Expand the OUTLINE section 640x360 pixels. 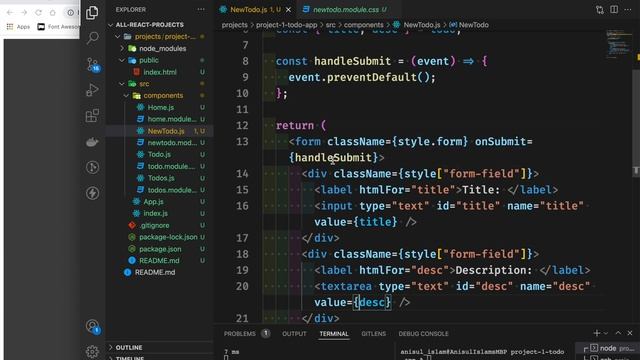[x=159, y=347]
